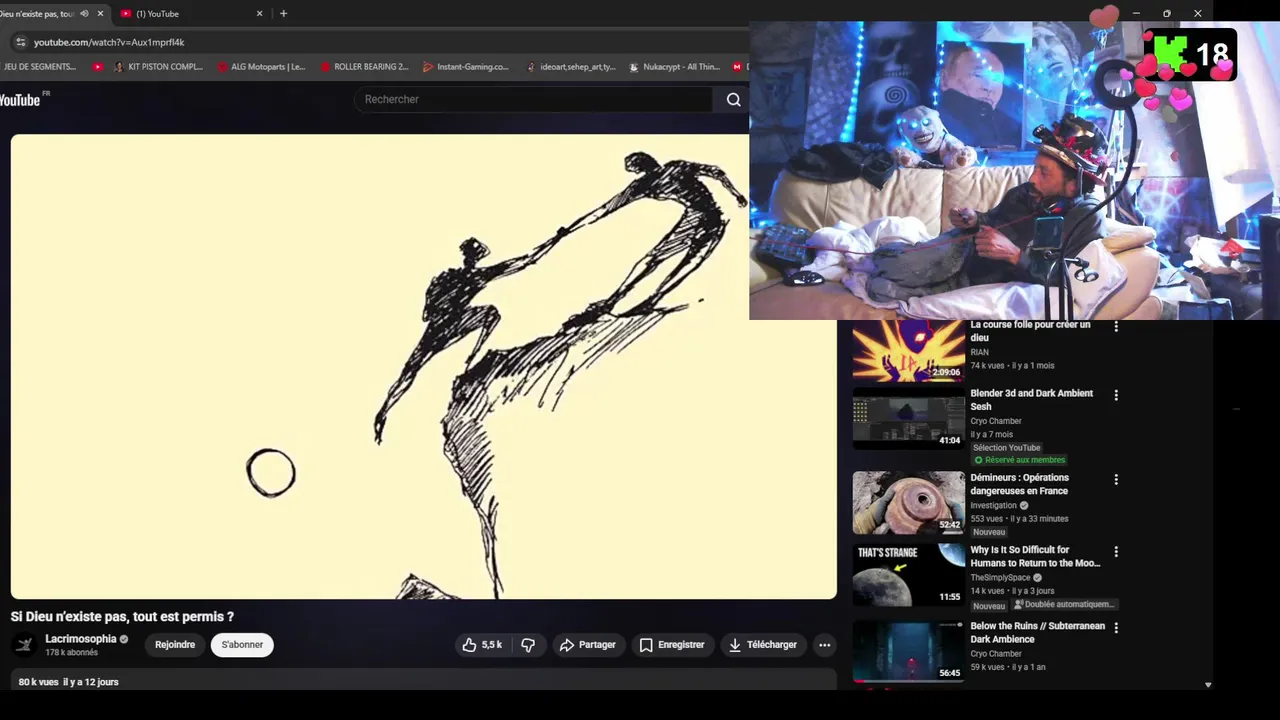Open options for Below the Ruins video
Screen dimensions: 1280x720
tap(1116, 627)
